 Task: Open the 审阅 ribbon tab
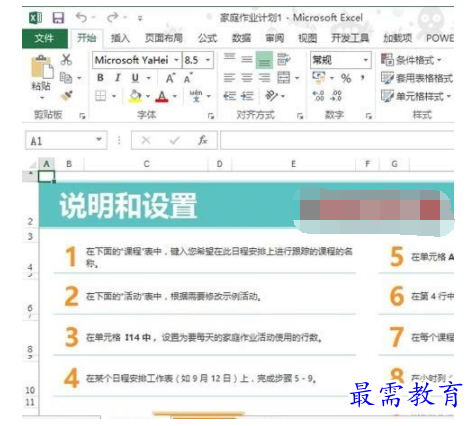(x=275, y=38)
